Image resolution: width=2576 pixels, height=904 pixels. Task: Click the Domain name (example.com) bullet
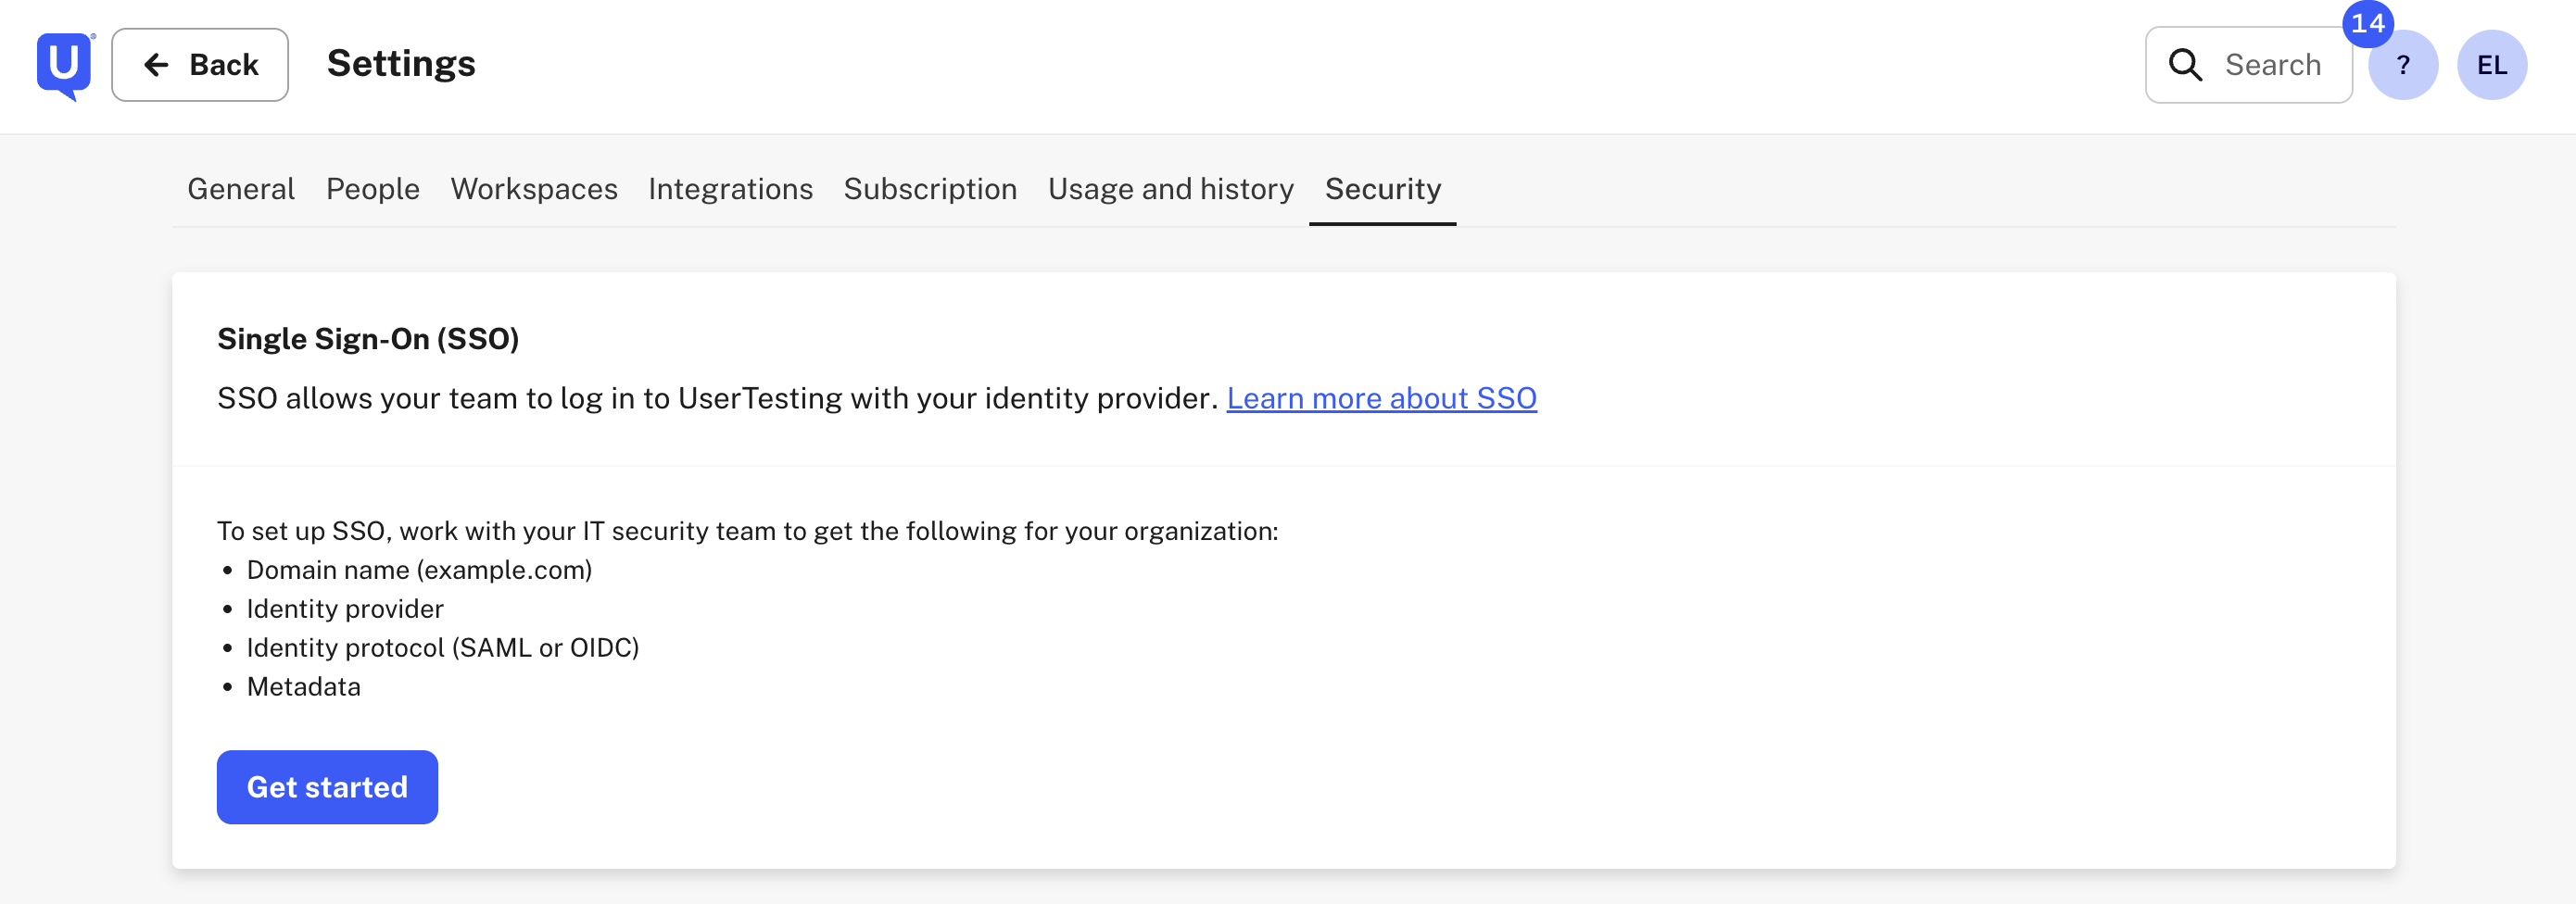(419, 570)
